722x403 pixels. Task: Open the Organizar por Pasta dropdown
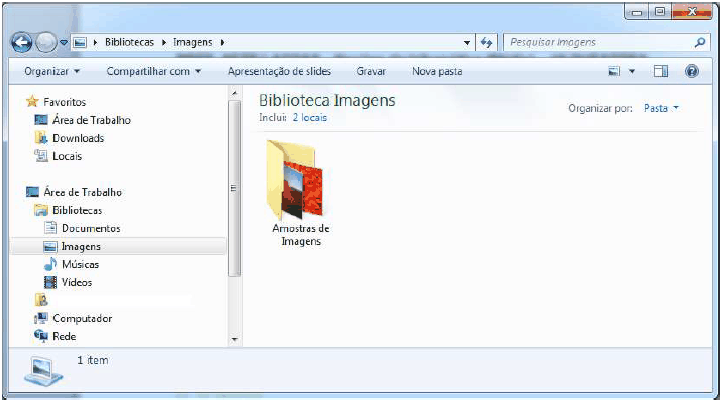click(661, 108)
